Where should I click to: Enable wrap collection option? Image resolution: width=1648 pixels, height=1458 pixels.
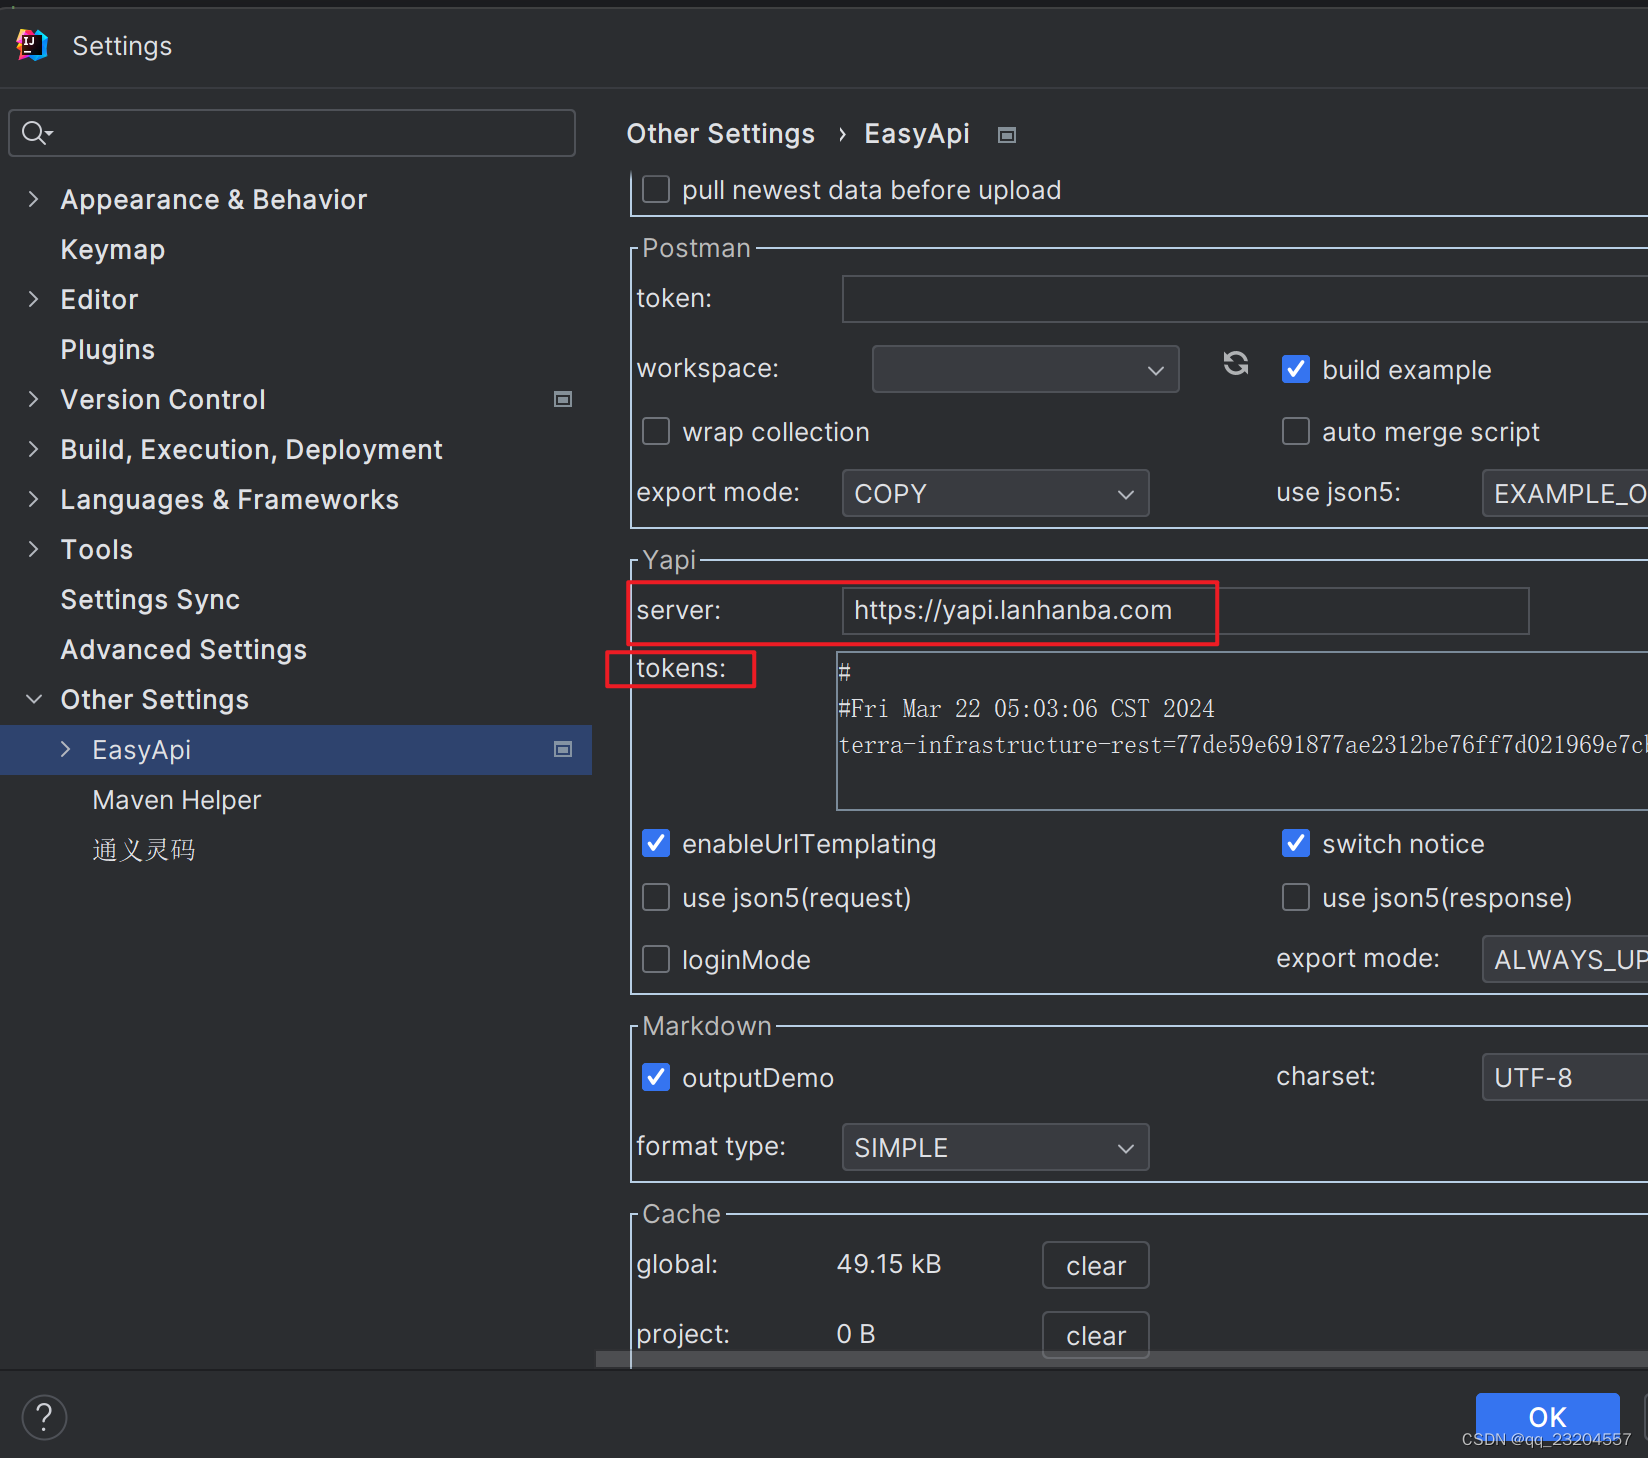(656, 431)
